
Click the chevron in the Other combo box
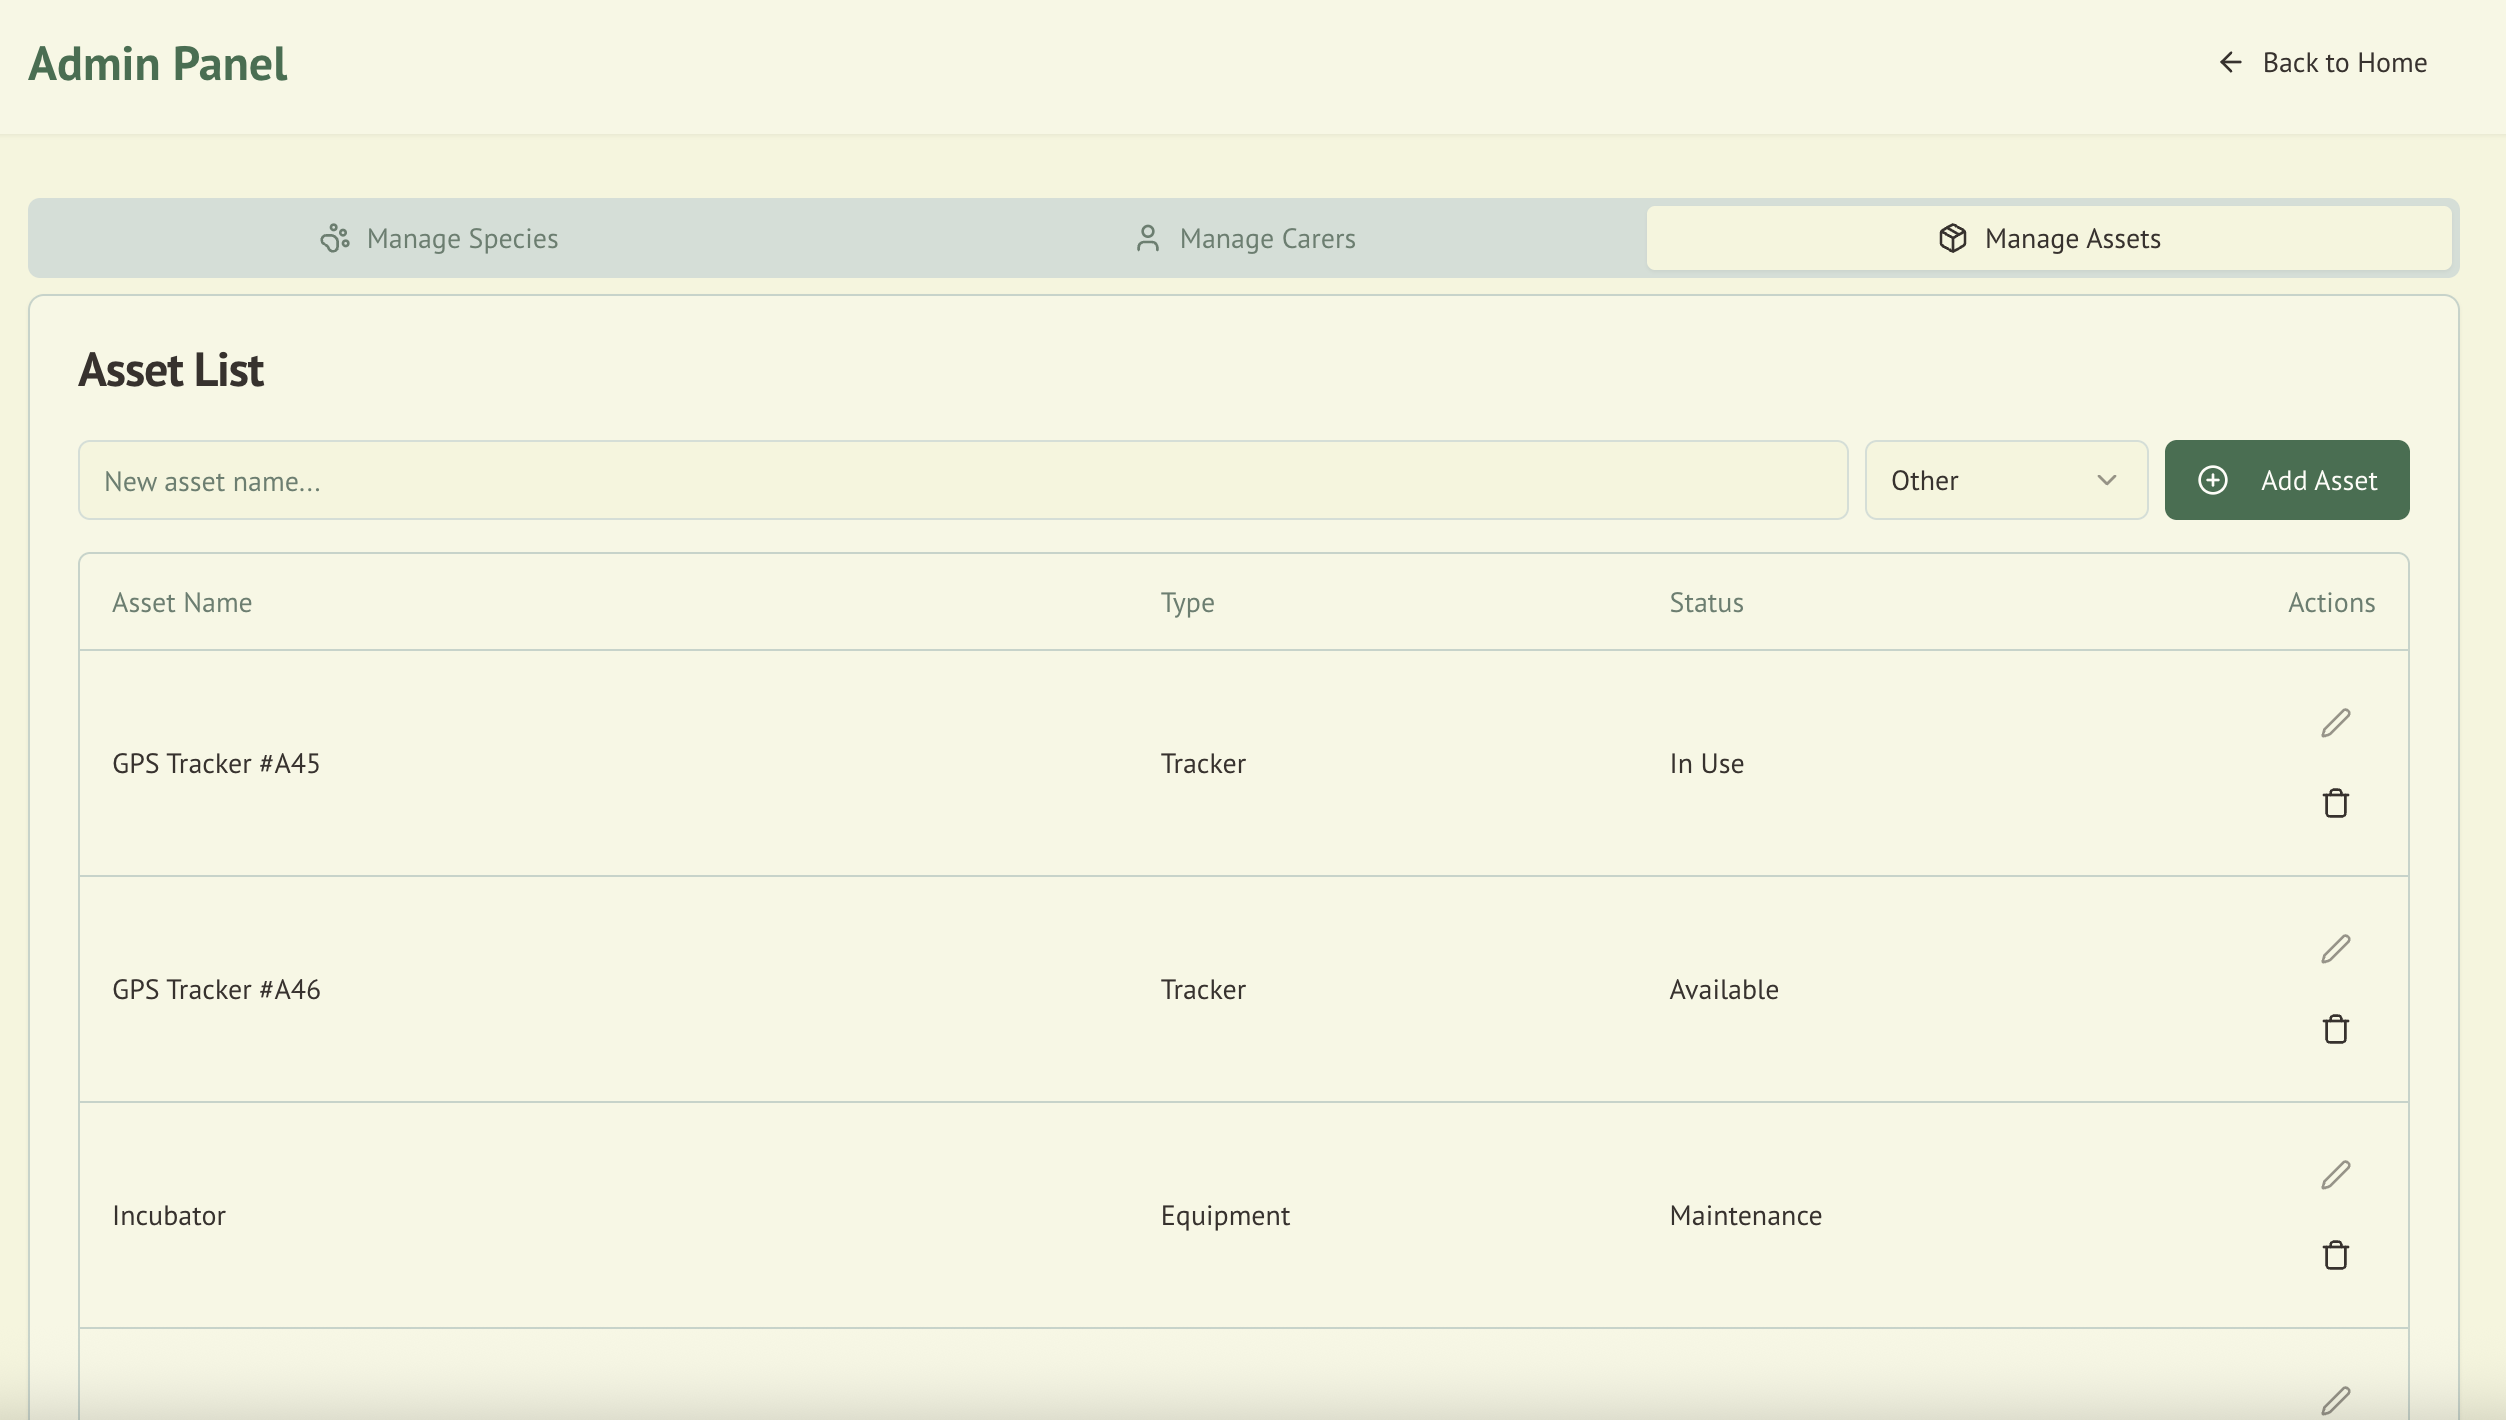point(2106,481)
